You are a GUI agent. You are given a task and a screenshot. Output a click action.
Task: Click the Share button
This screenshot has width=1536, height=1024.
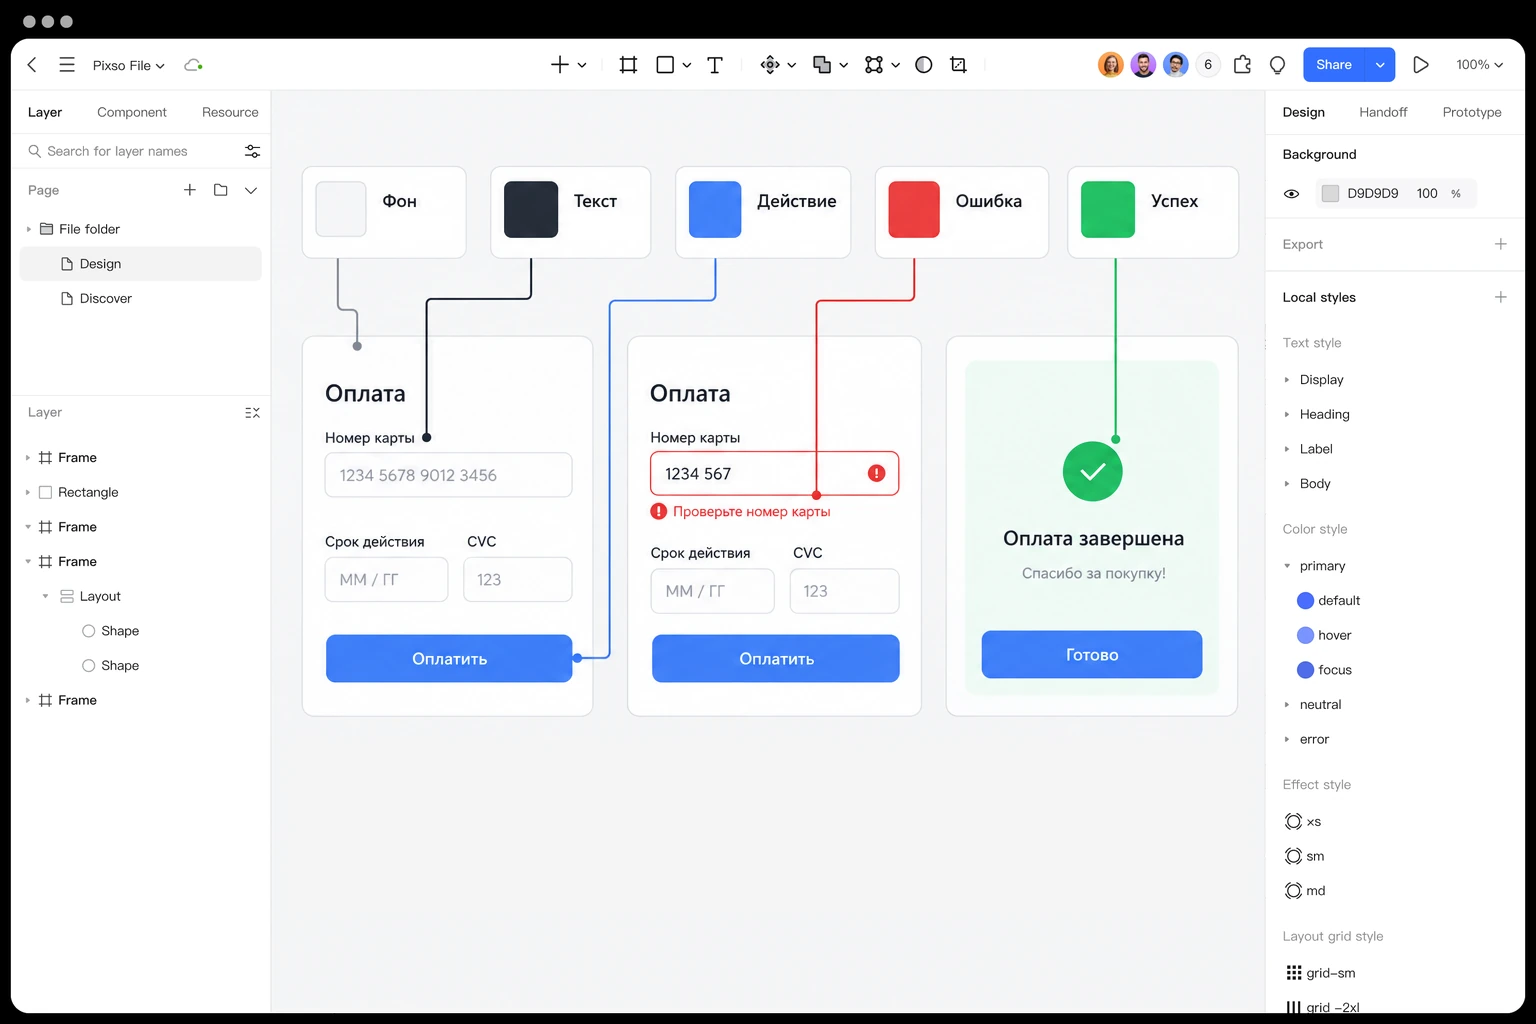click(1334, 65)
